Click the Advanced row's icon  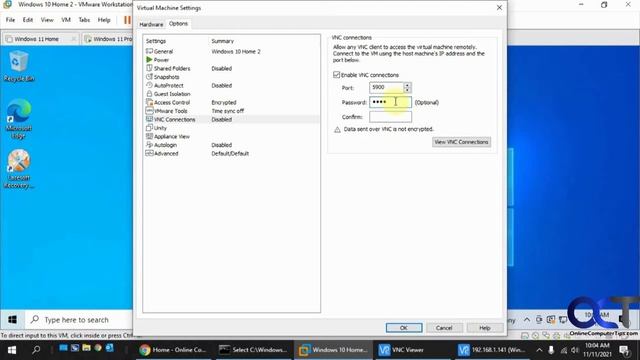click(149, 153)
